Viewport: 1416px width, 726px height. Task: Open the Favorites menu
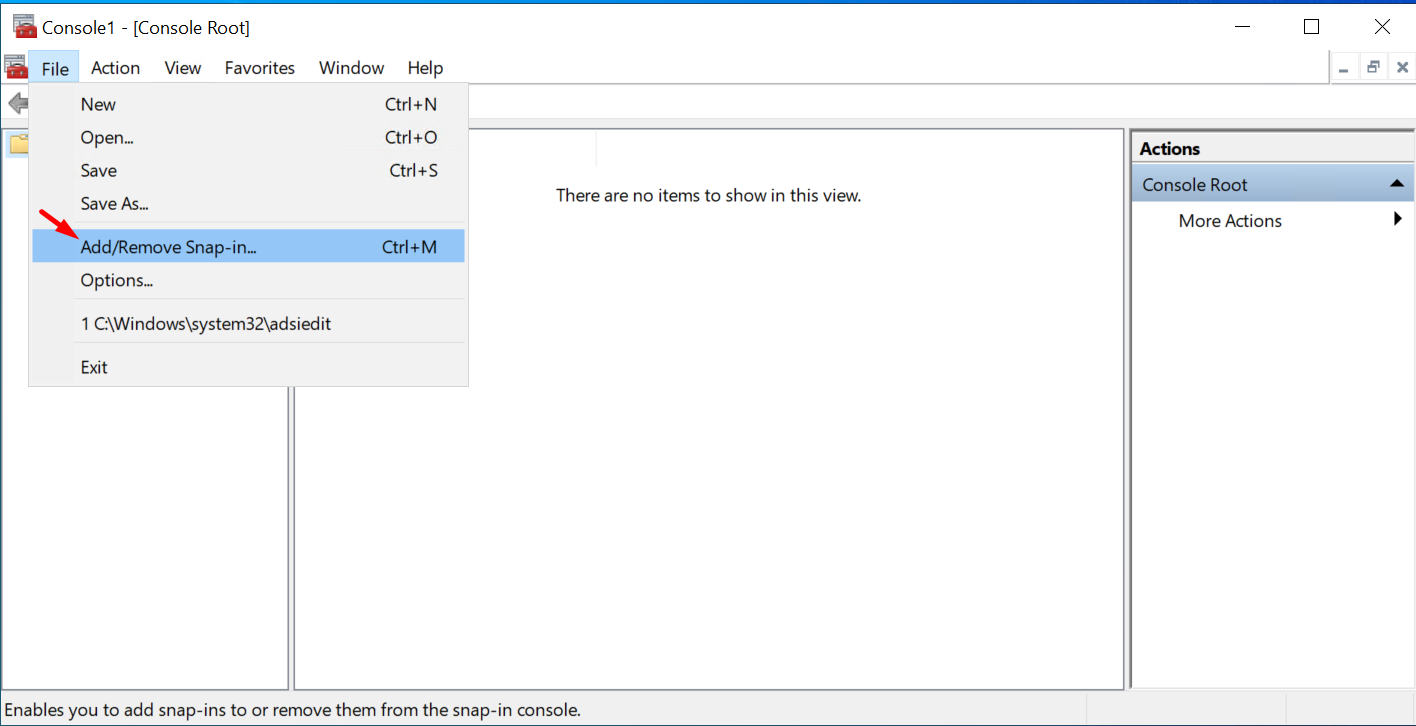[259, 68]
